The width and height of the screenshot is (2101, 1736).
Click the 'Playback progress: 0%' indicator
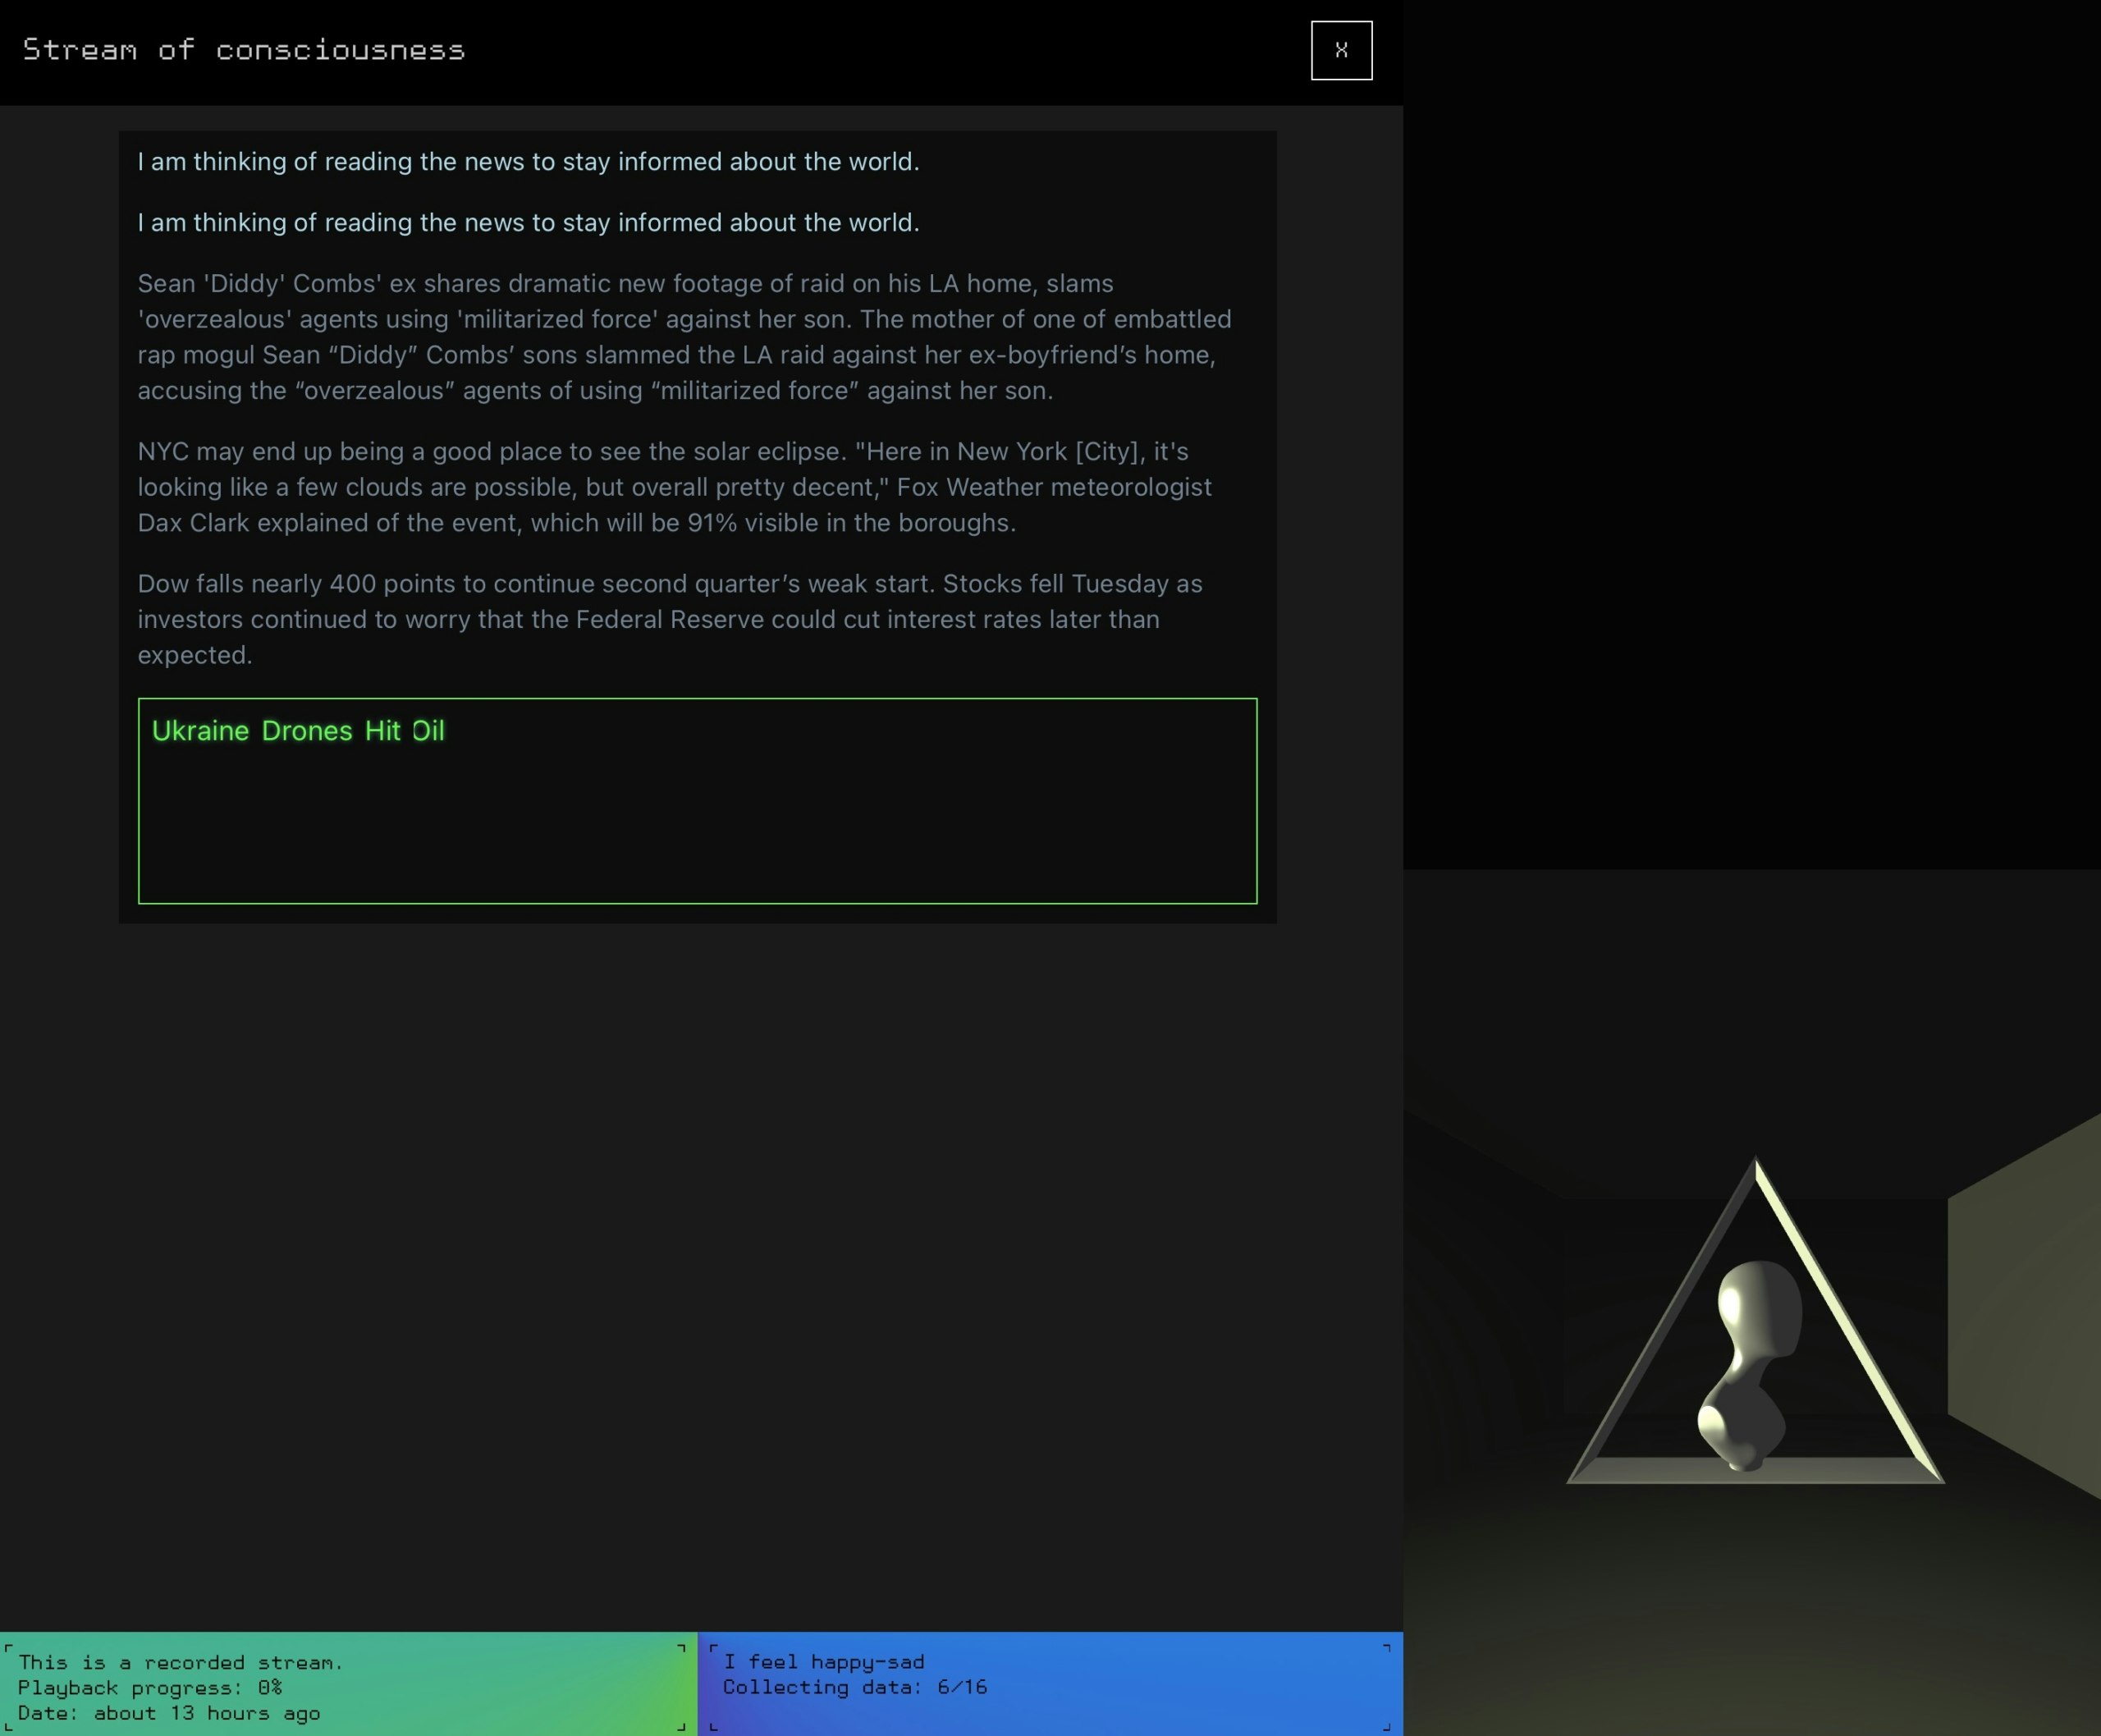coord(150,1688)
